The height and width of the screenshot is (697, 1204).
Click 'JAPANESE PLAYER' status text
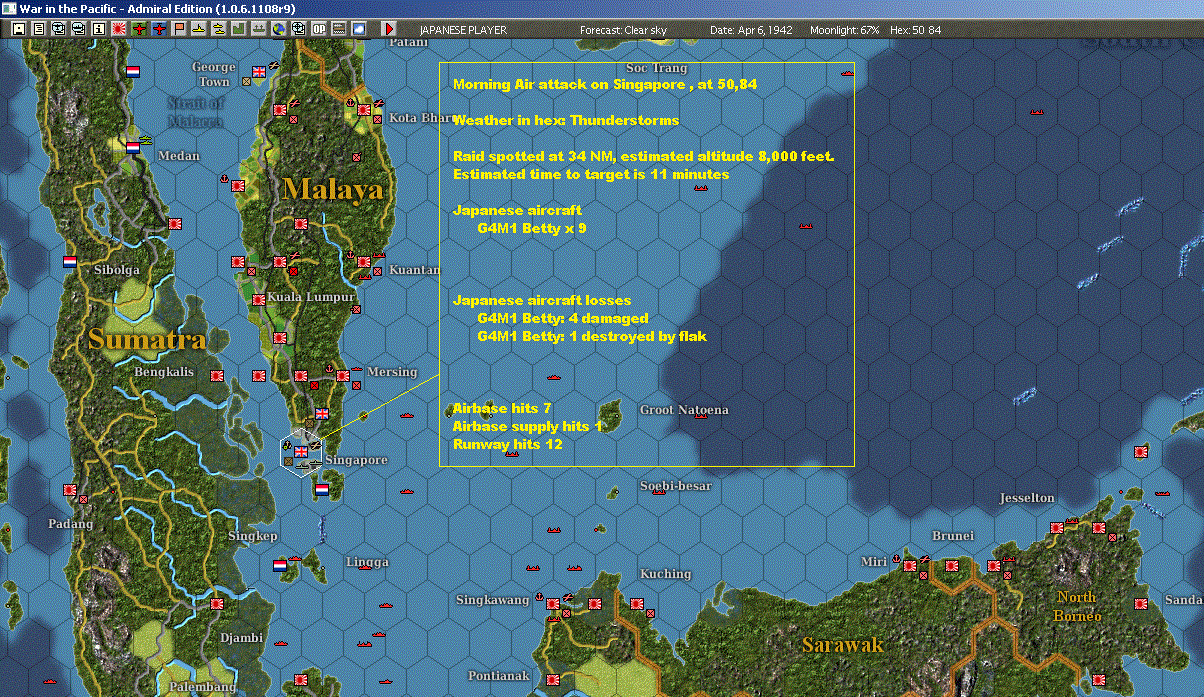[x=463, y=30]
